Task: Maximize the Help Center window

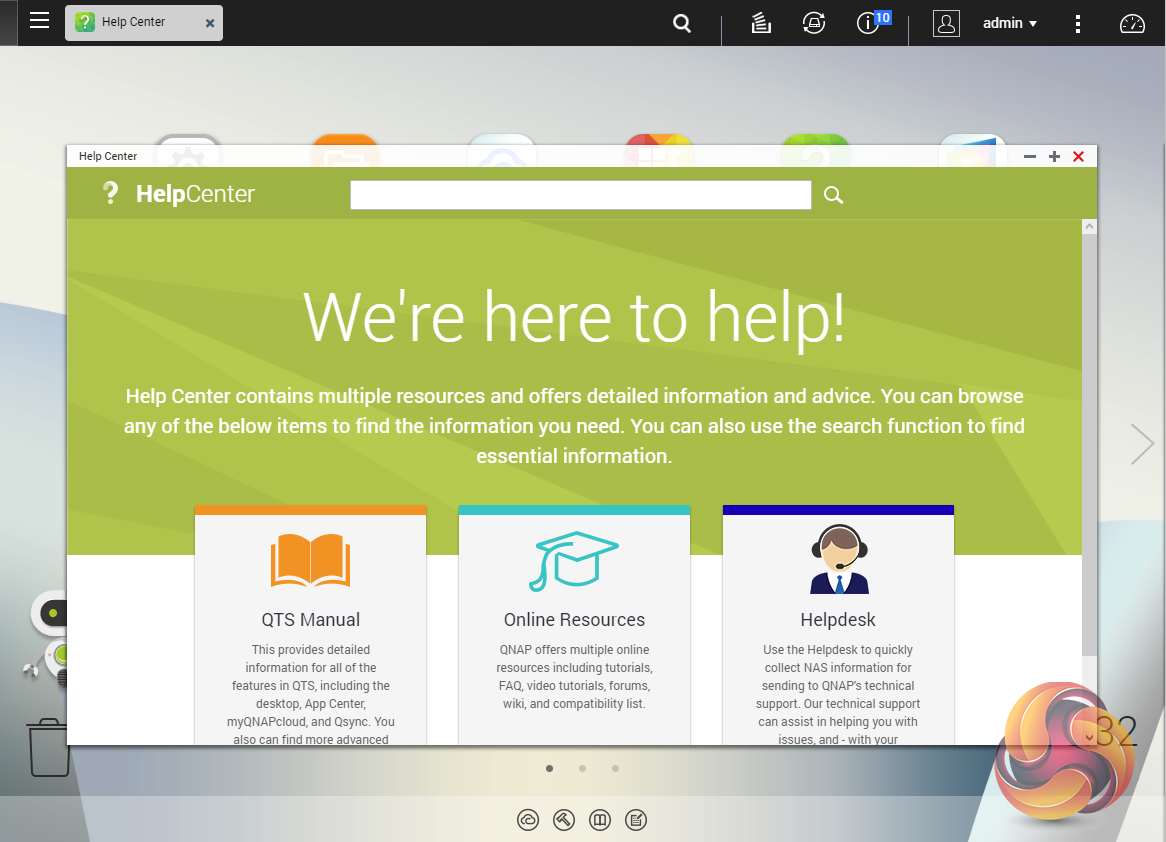Action: click(x=1054, y=156)
